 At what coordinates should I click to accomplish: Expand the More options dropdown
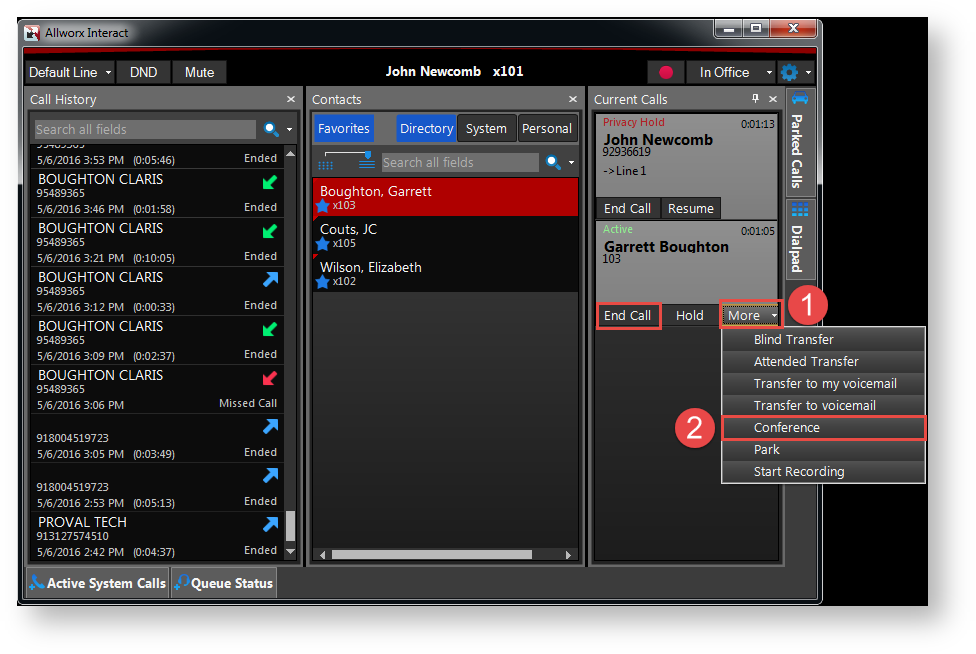[750, 315]
